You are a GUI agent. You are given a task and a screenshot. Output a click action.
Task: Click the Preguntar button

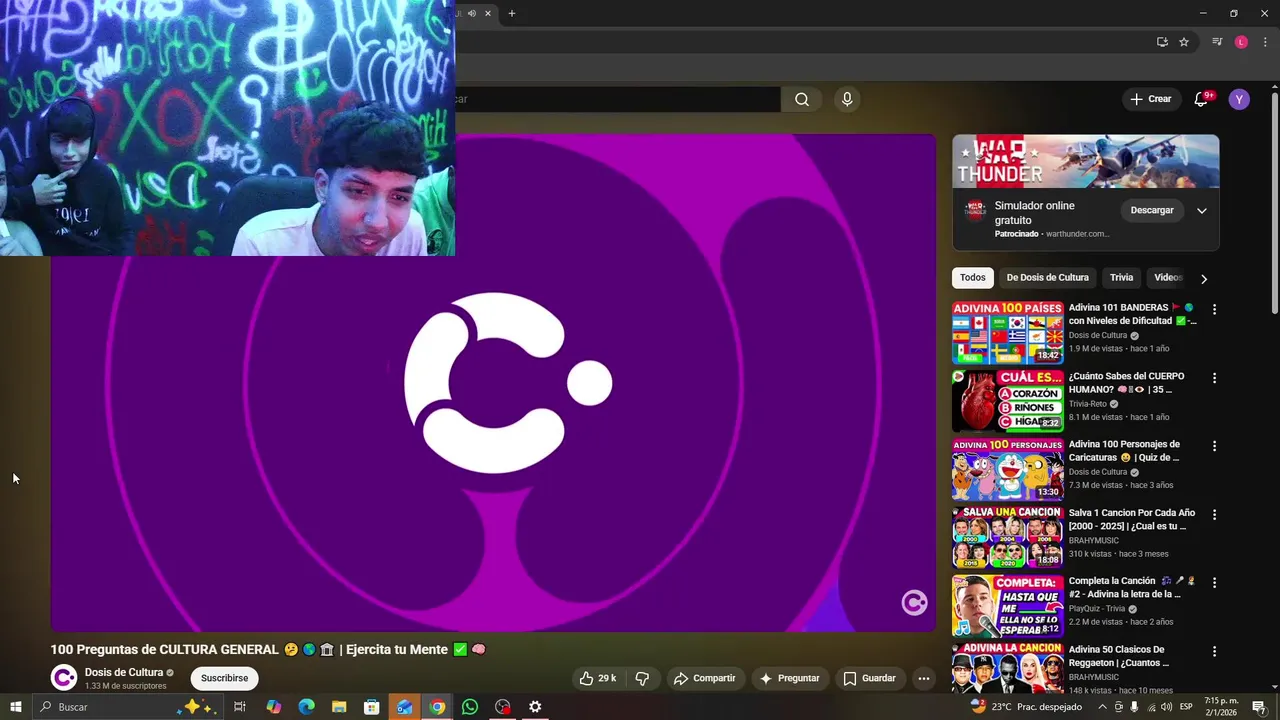(789, 678)
